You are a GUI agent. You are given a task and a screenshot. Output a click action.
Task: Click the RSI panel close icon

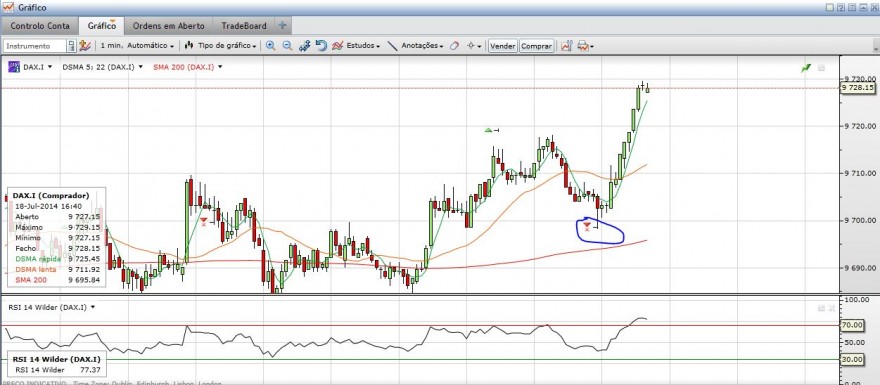[832, 308]
